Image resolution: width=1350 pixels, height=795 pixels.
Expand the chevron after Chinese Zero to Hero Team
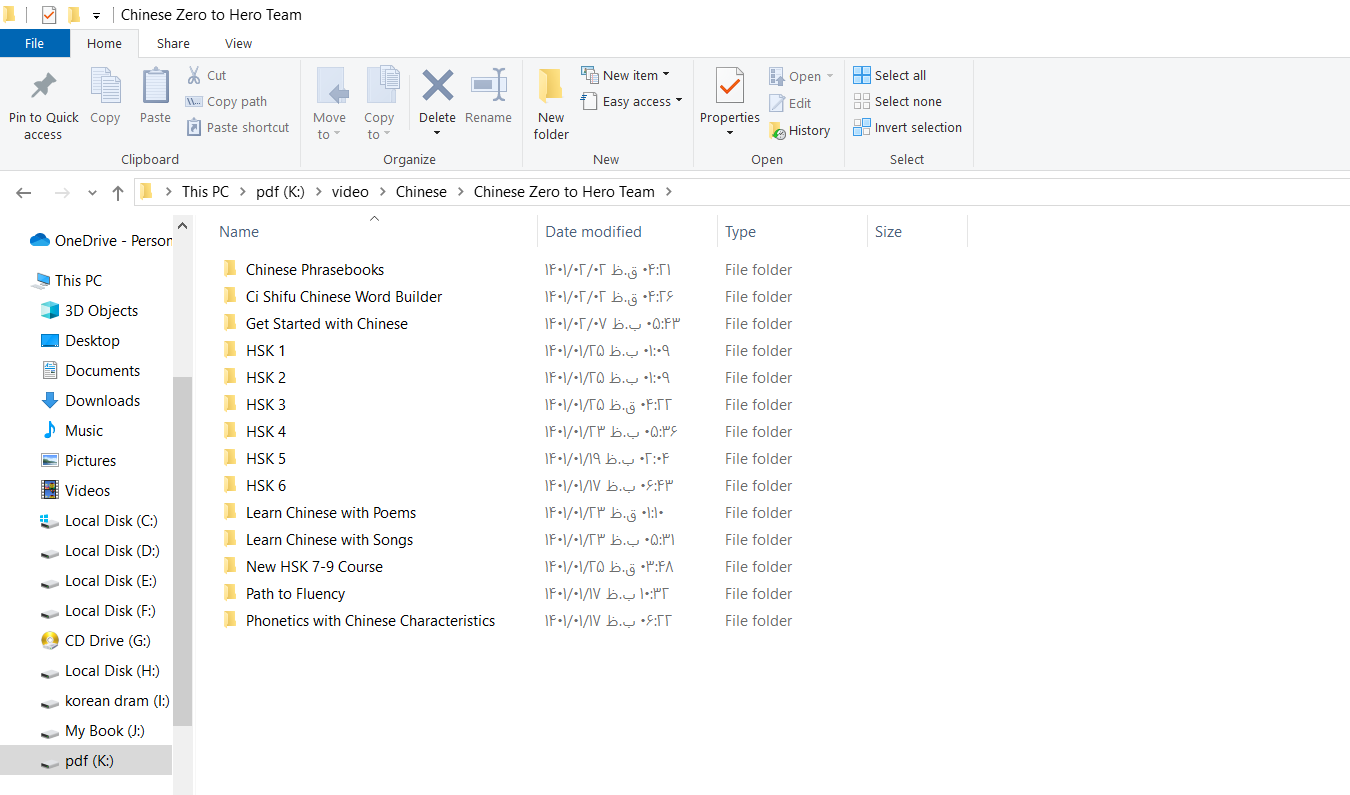(668, 192)
